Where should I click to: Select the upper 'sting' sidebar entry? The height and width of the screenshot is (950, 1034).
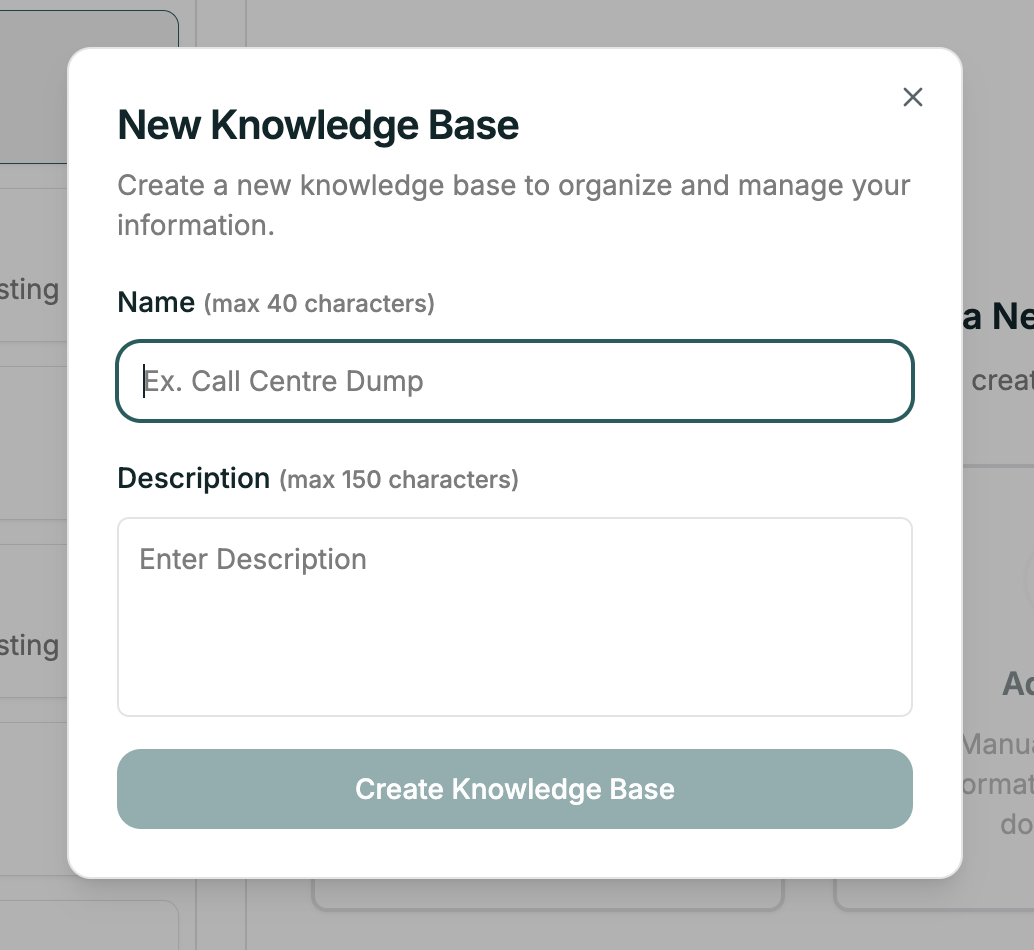point(30,289)
